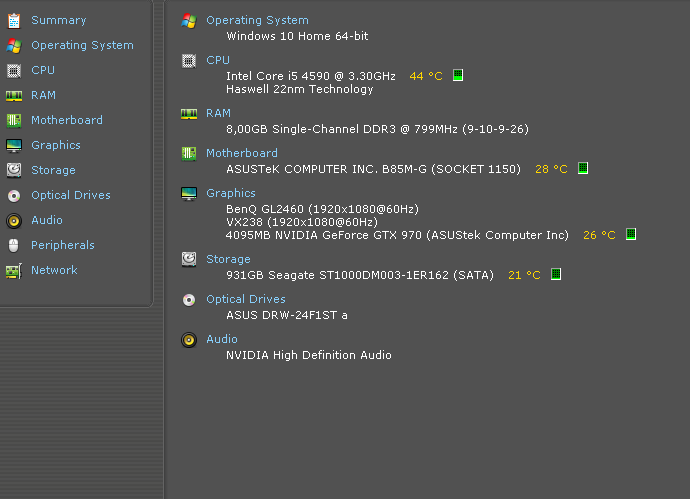Go to the RAM sidebar section
690x499 pixels.
(44, 95)
